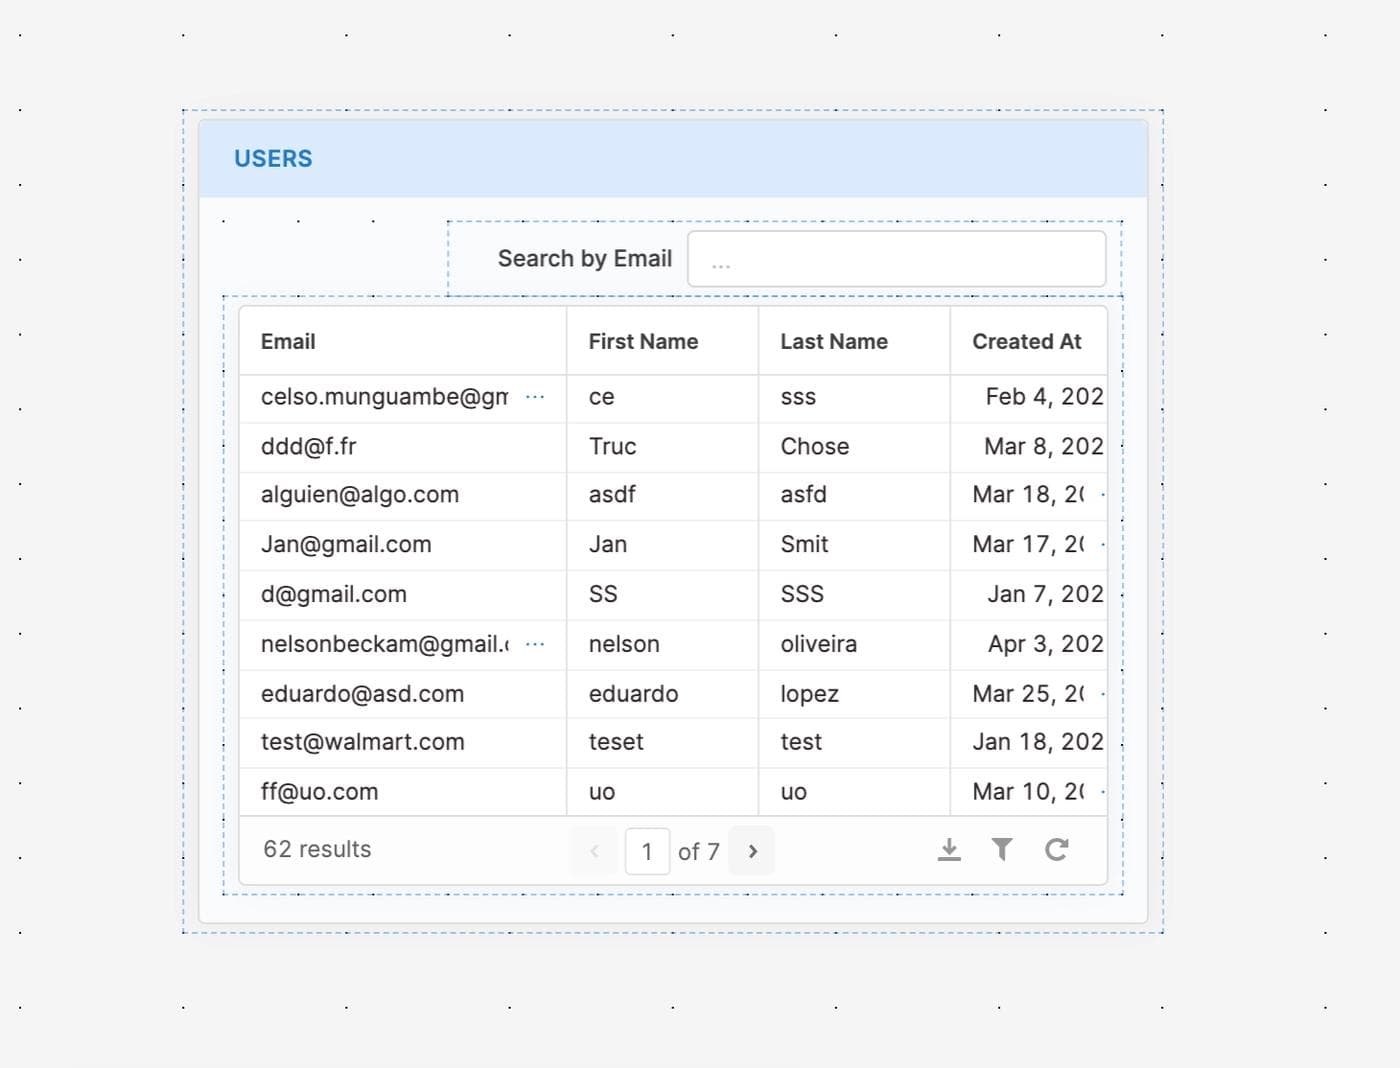Sort by Email column header
Image resolution: width=1400 pixels, height=1068 pixels.
coord(288,342)
